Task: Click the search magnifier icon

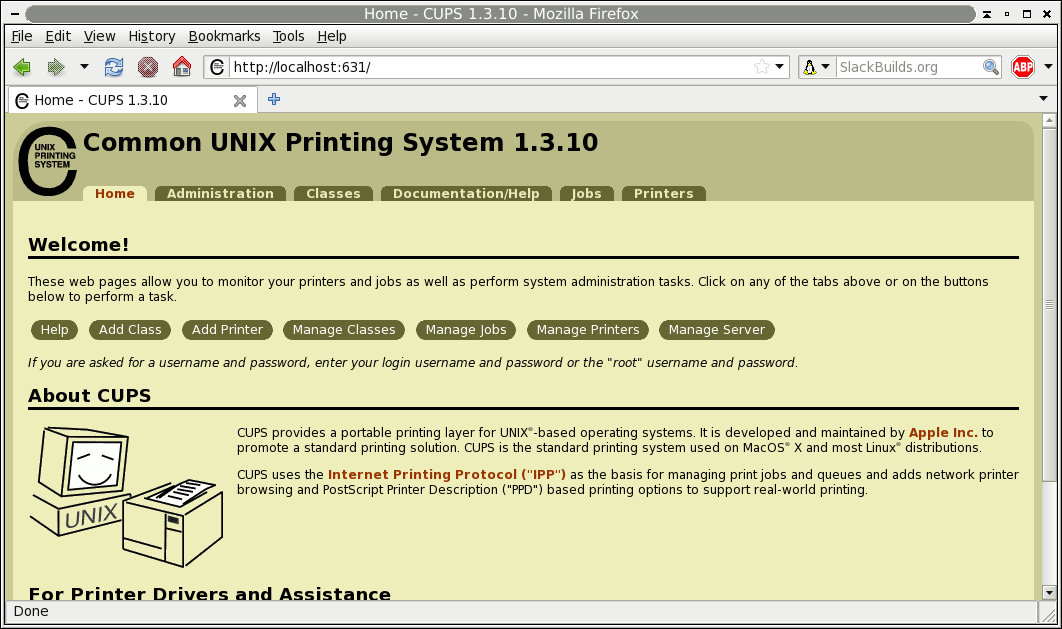Action: coord(991,67)
